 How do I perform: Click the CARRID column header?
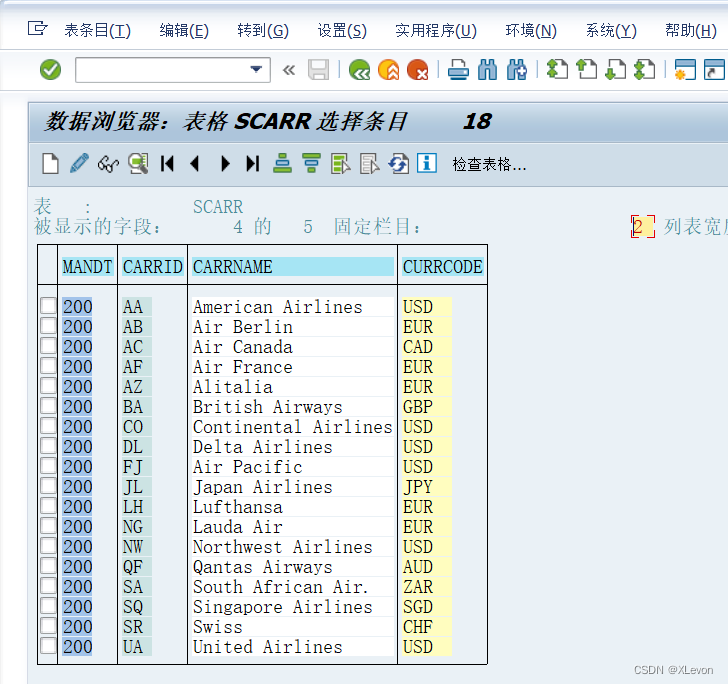click(x=153, y=267)
